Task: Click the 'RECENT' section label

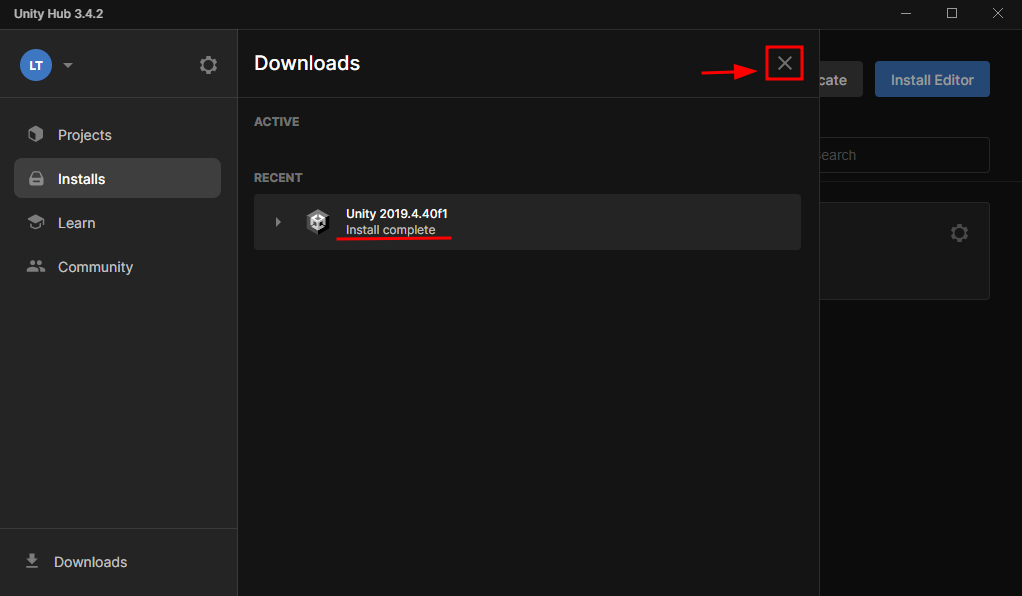Action: point(278,177)
